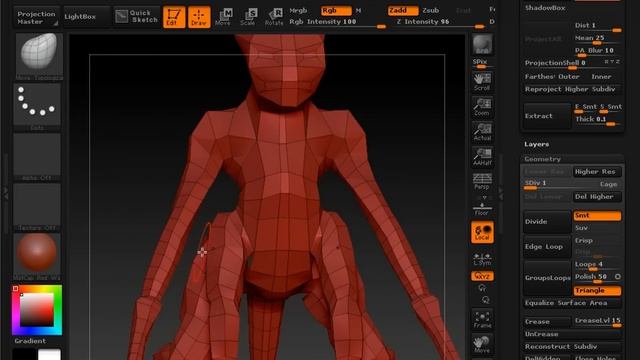Select the black main color swatch
The width and height of the screenshot is (640, 360).
25,355
